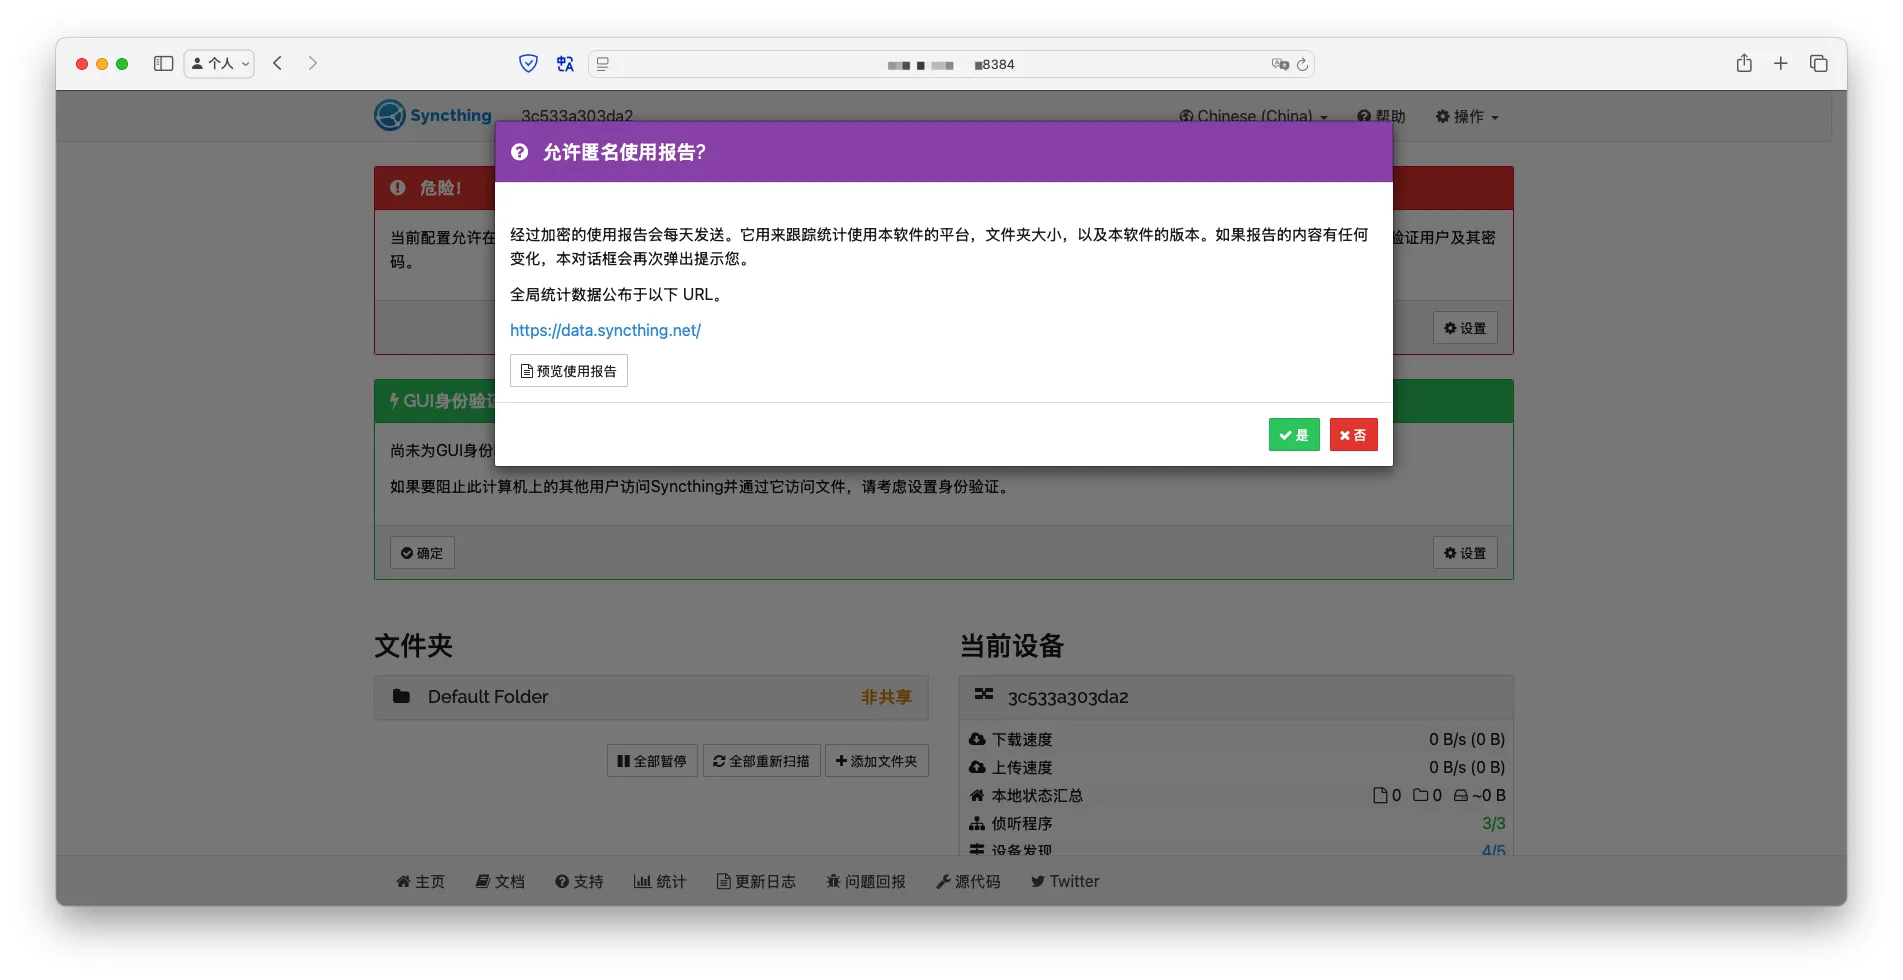1903x980 pixels.
Task: Preview the usage report (预览使用报告)
Action: click(568, 371)
